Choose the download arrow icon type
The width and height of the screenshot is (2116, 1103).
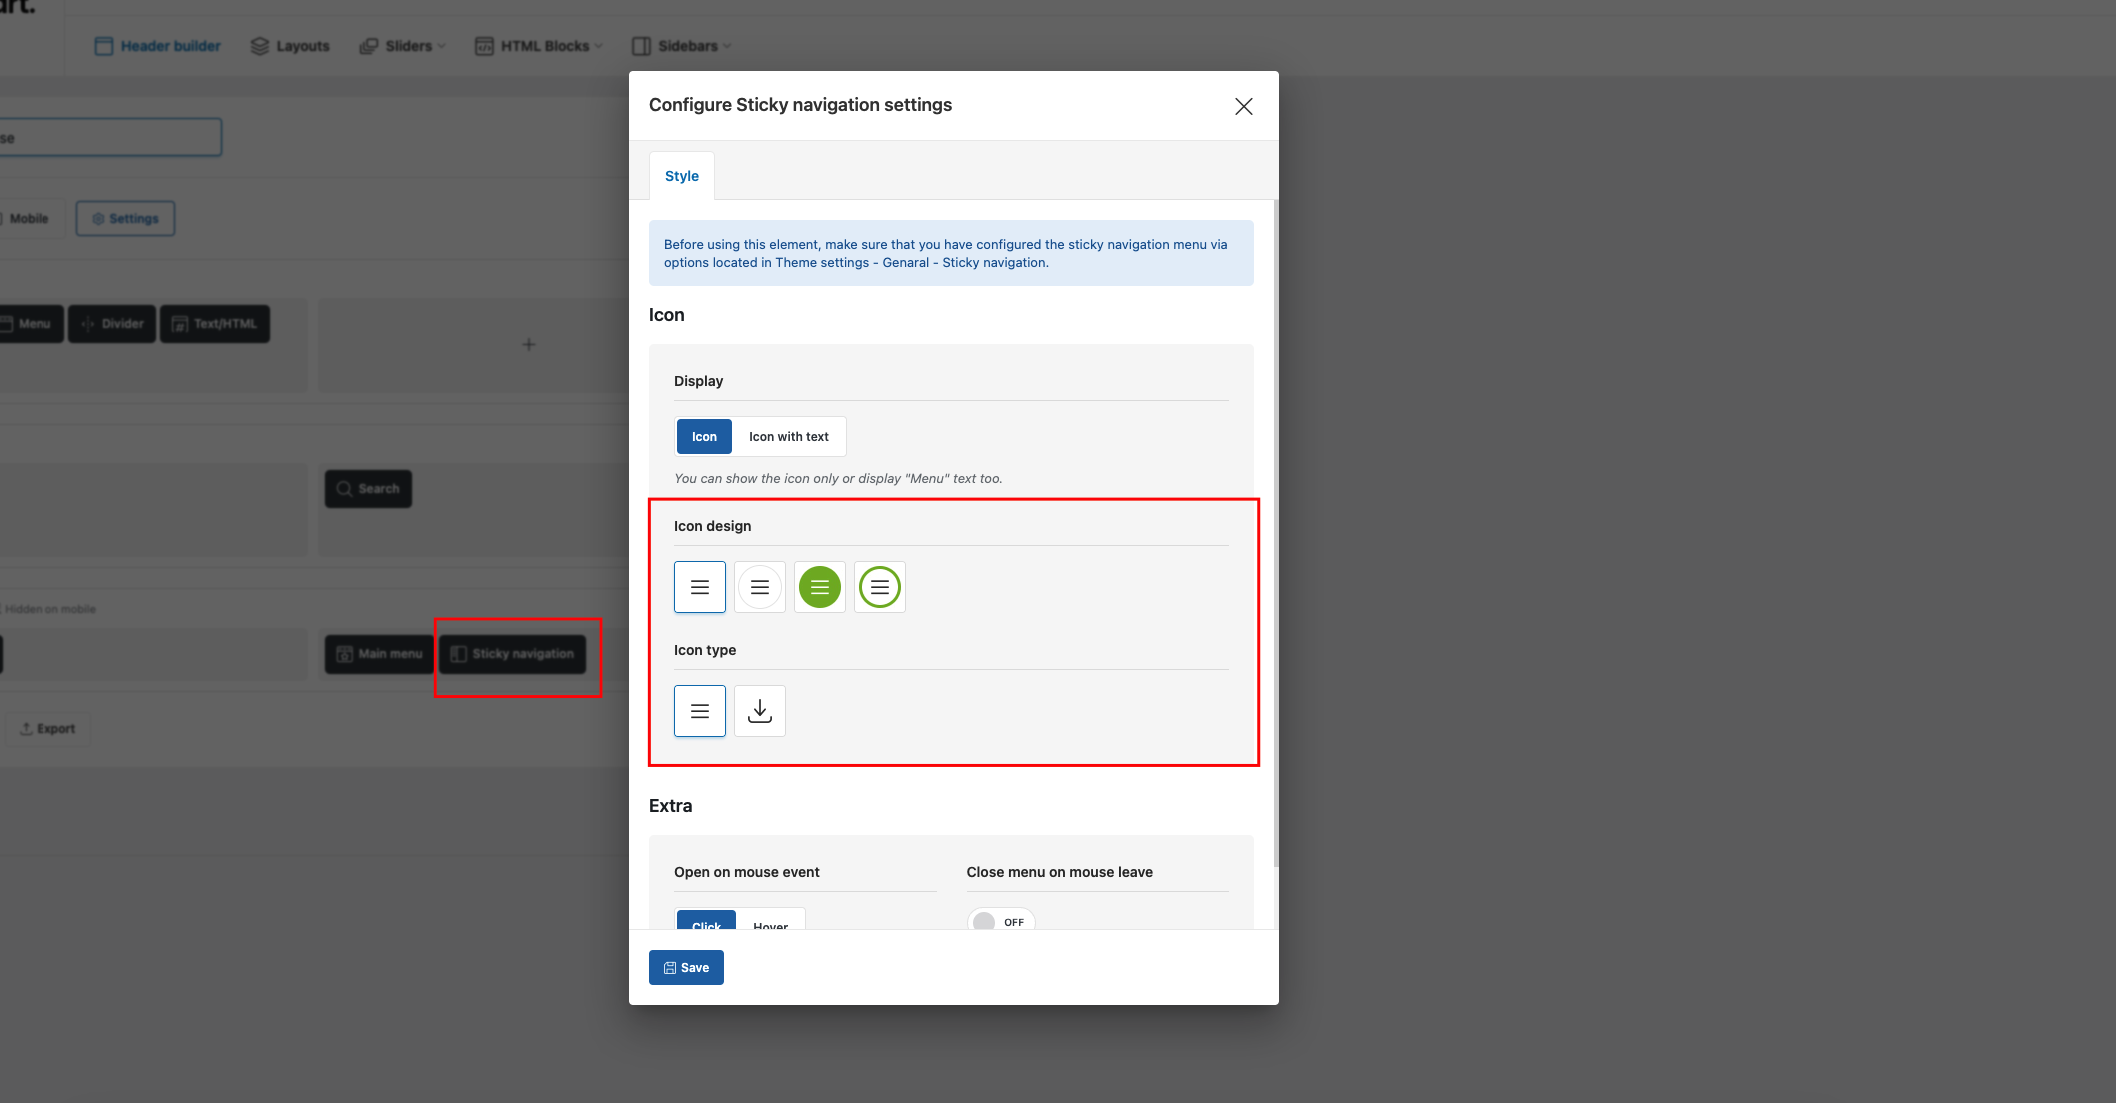[x=760, y=711]
